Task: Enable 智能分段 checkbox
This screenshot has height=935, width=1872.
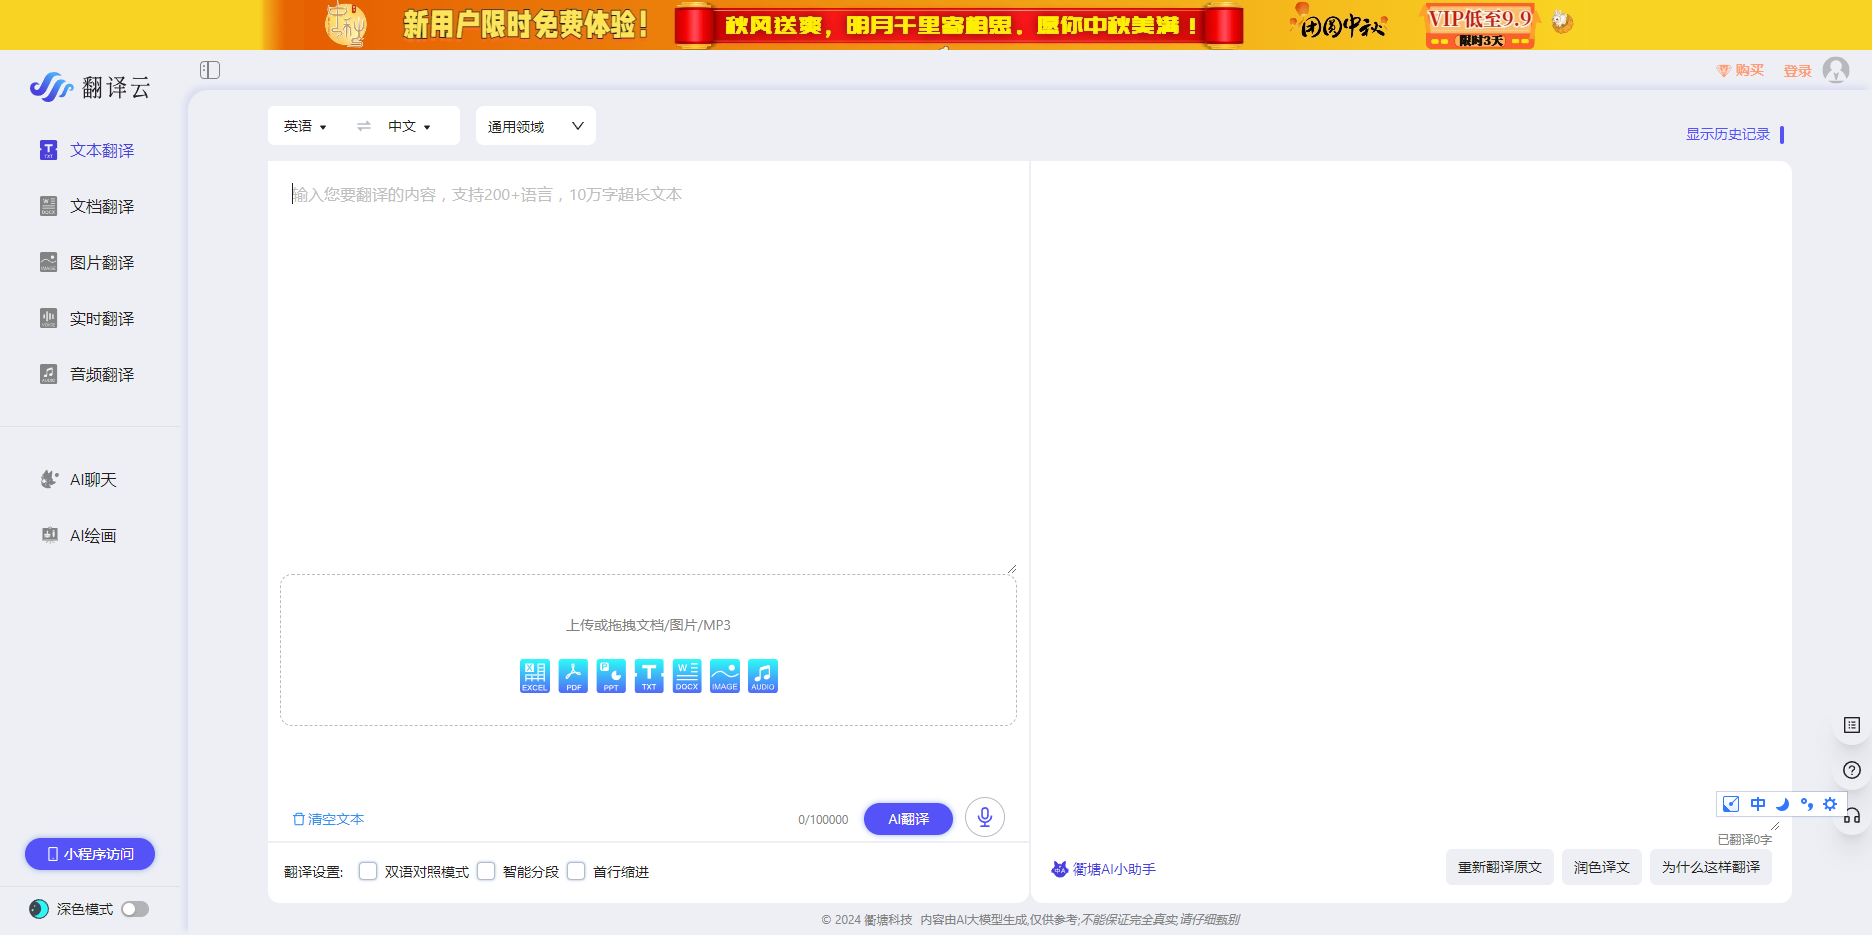Action: [x=486, y=871]
